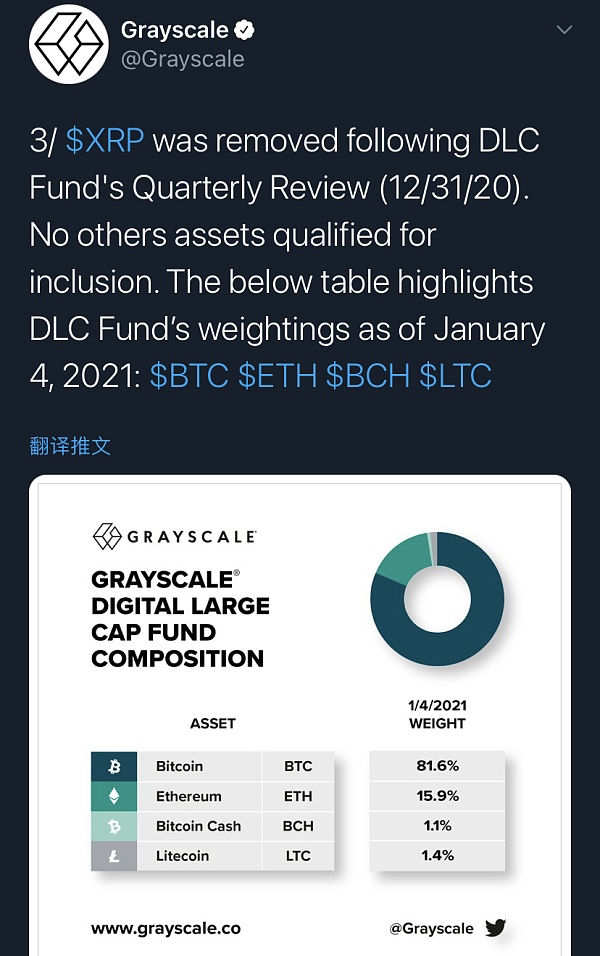Open the $BTC cashtag link
This screenshot has width=600, height=956.
[x=190, y=376]
